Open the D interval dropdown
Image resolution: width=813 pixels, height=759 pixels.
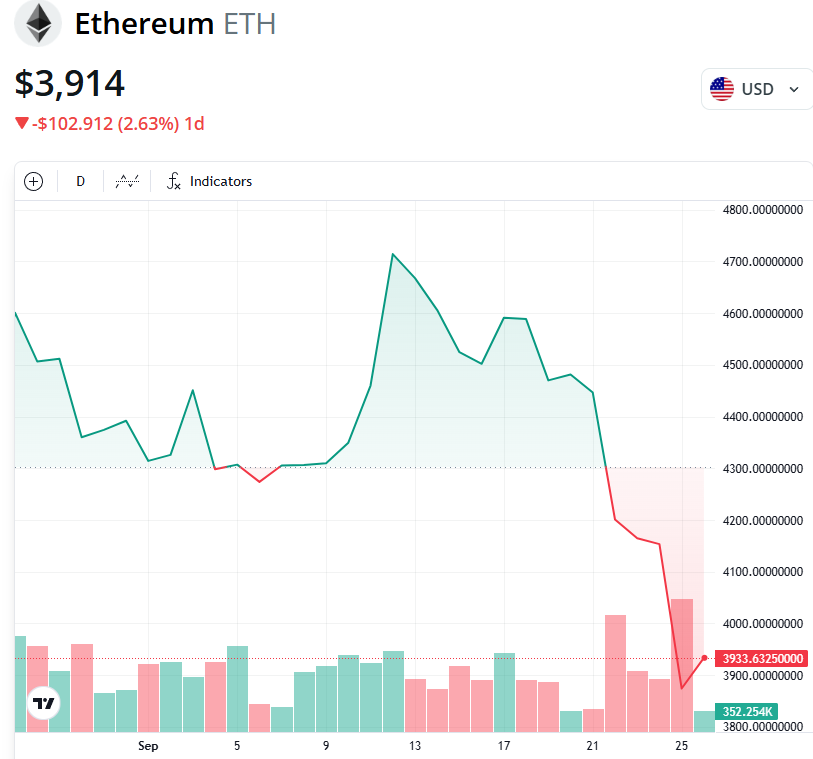point(80,181)
